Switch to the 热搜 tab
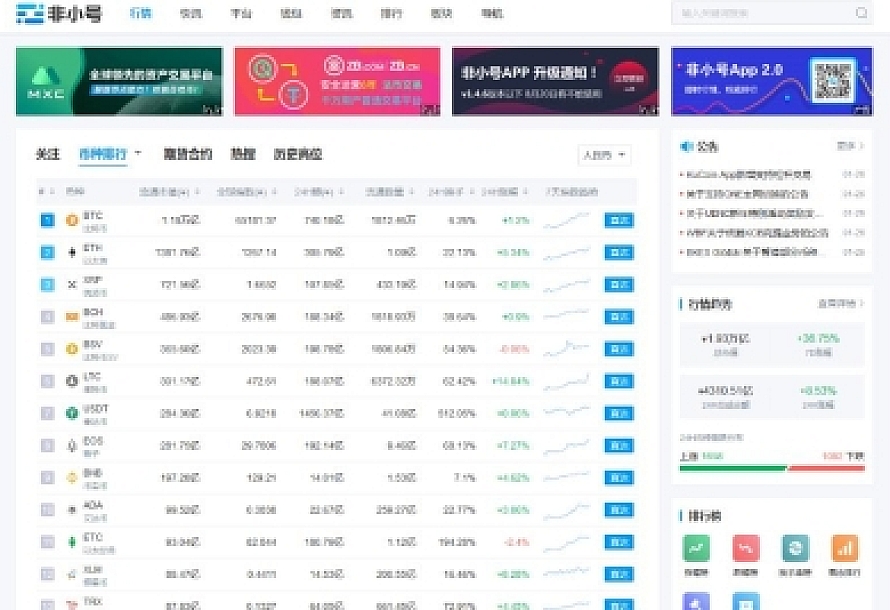The width and height of the screenshot is (890, 610). click(242, 154)
